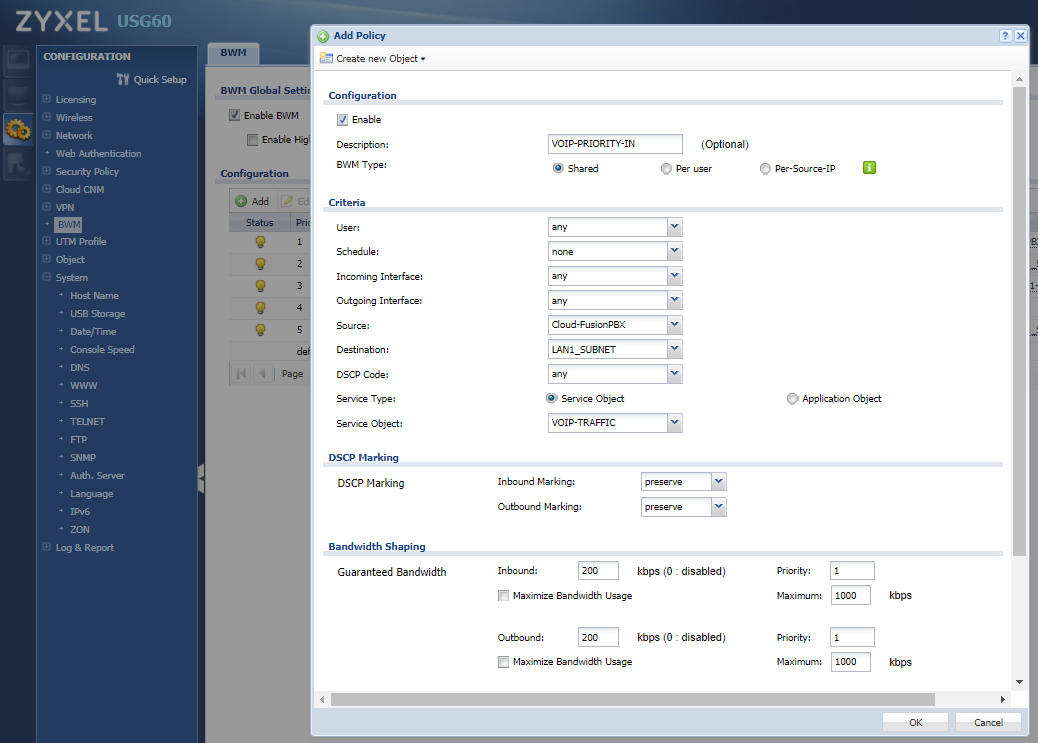1038x743 pixels.
Task: Open the Dashboard icon at top of left rail
Action: (x=18, y=61)
